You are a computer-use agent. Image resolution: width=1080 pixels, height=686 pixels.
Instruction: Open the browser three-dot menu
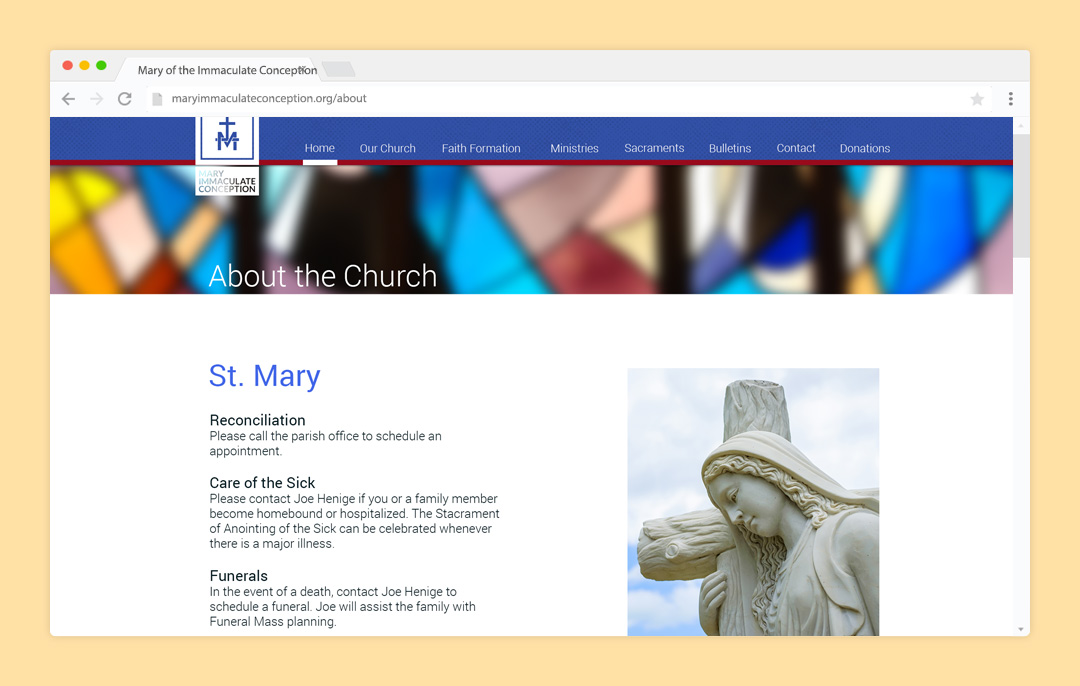pyautogui.click(x=1010, y=99)
